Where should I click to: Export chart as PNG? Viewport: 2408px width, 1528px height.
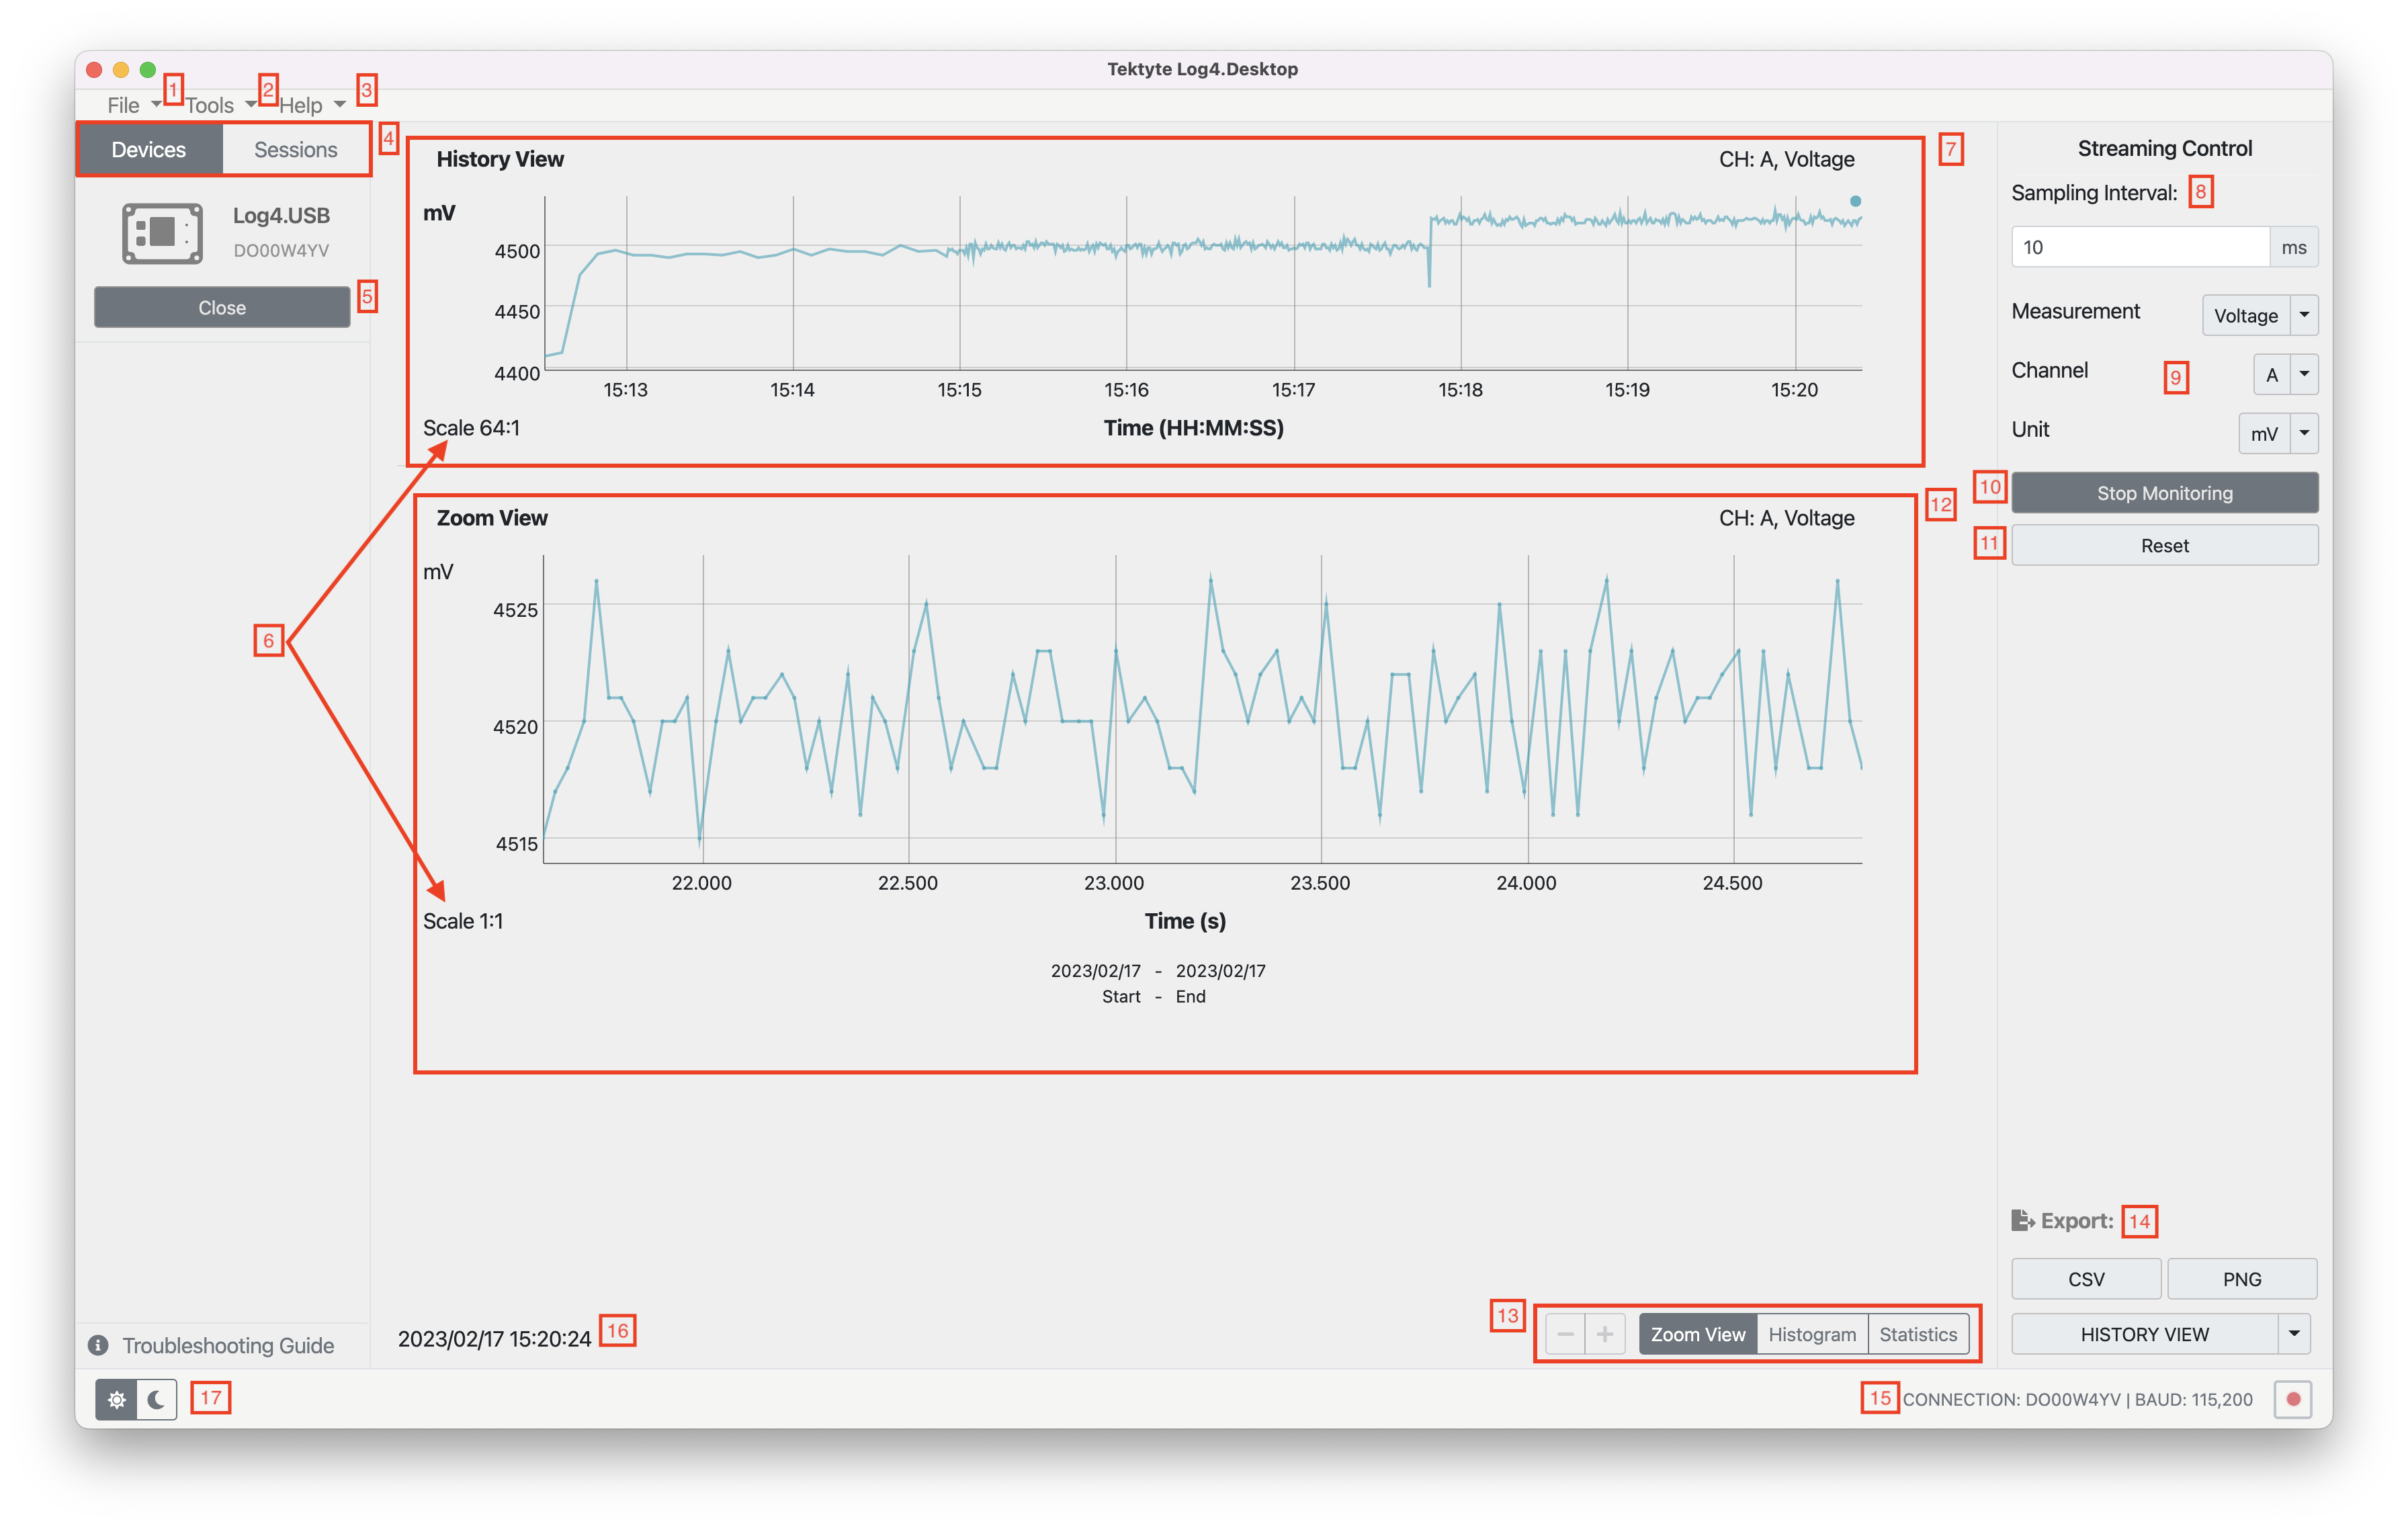pos(2242,1279)
